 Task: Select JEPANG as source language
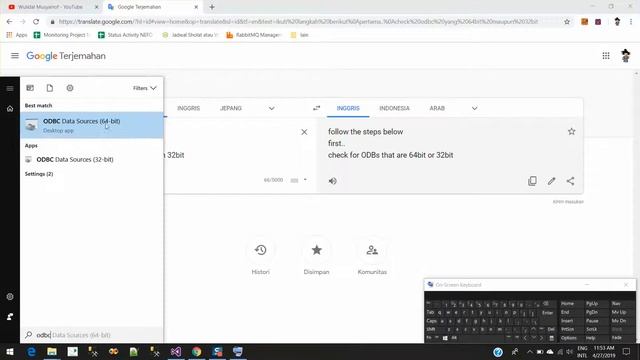(x=231, y=108)
